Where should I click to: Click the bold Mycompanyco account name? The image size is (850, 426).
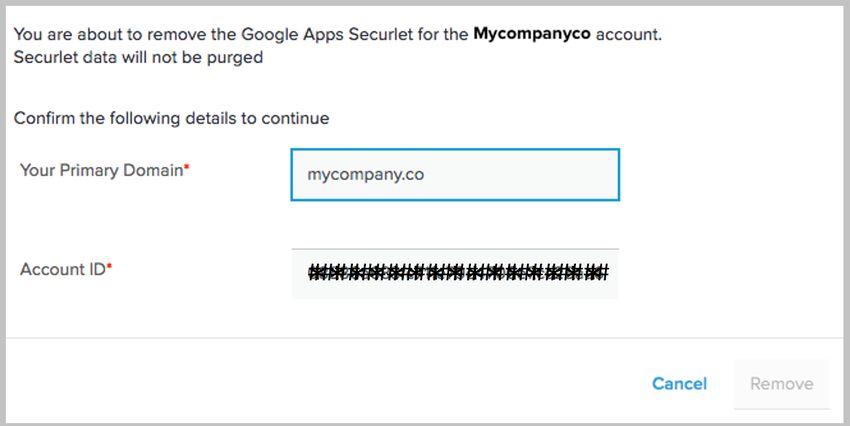point(532,34)
